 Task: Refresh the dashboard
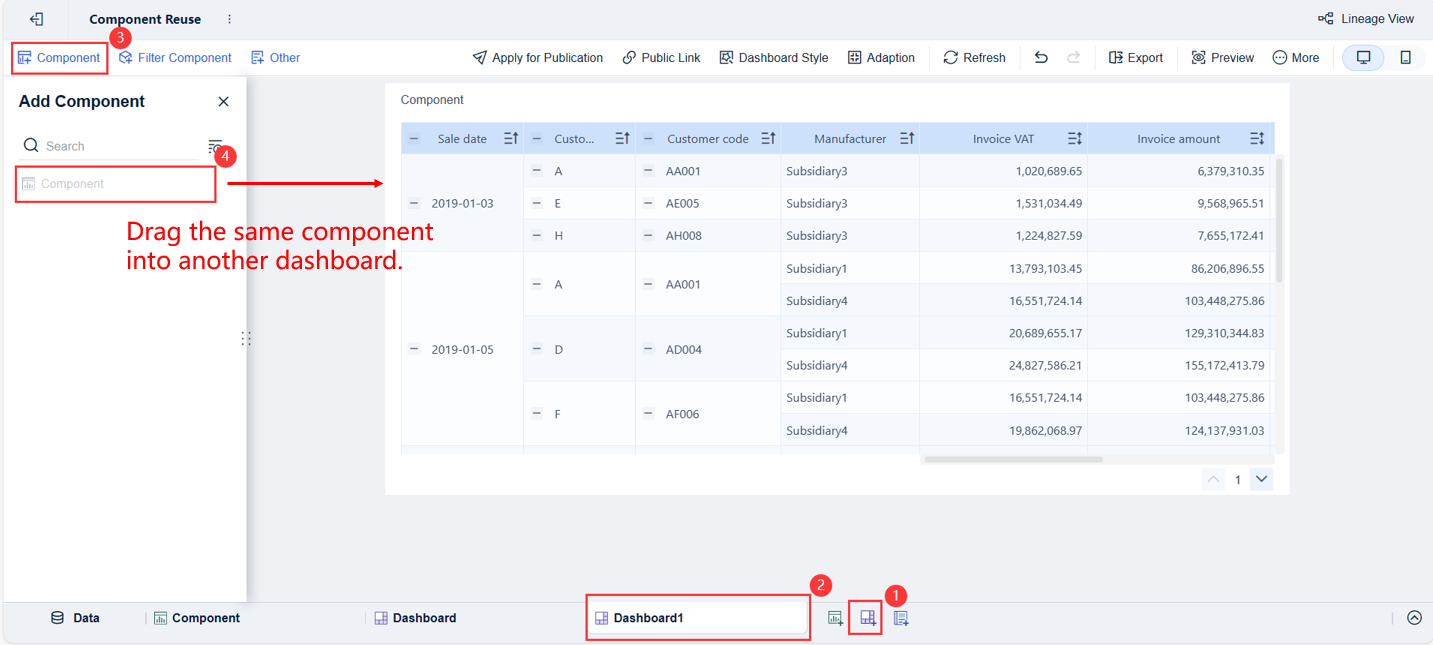[x=974, y=58]
